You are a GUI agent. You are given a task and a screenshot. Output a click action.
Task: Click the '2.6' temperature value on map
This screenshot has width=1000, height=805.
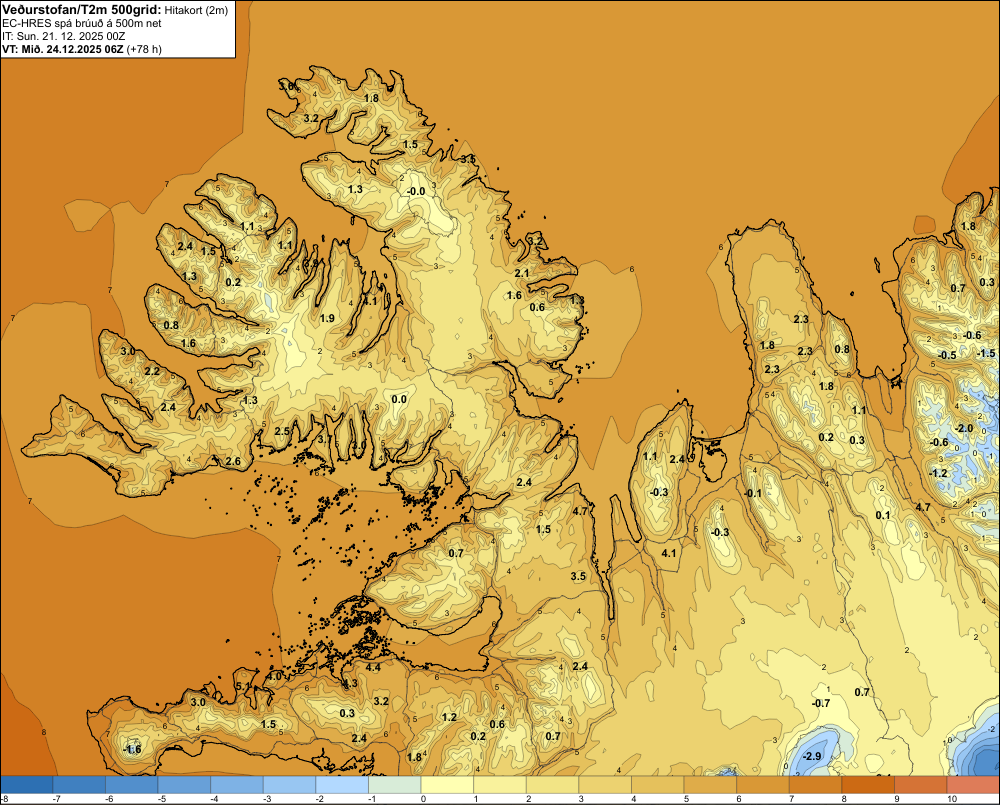point(233,461)
